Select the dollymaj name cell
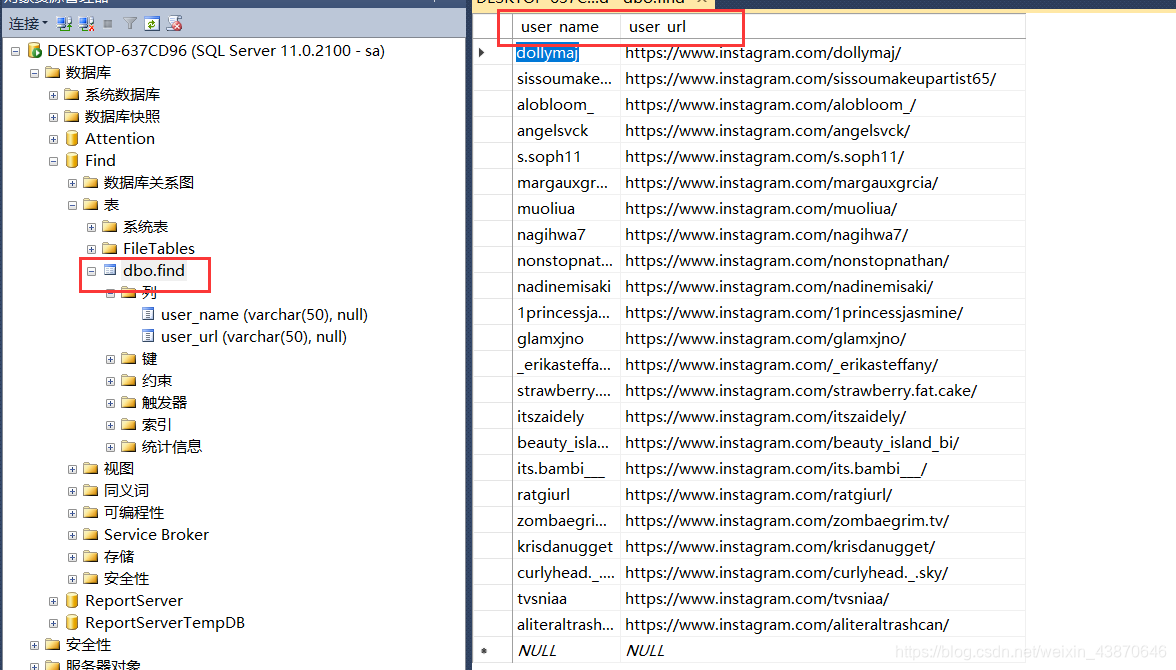Viewport: 1176px width, 670px height. pos(567,53)
